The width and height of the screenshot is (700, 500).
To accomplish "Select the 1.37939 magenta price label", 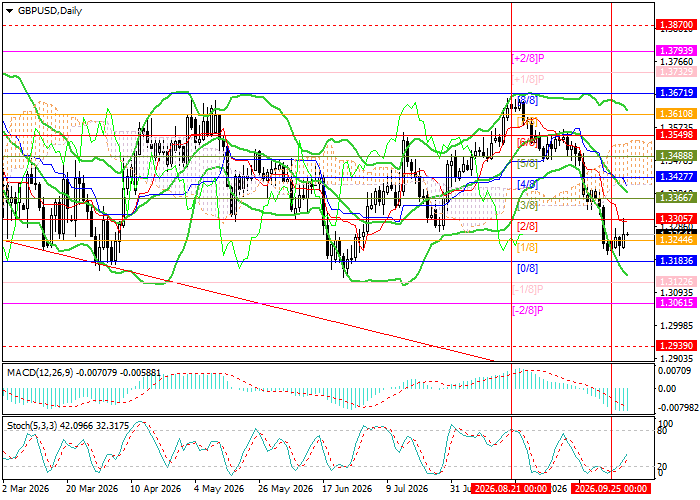I will click(x=676, y=51).
